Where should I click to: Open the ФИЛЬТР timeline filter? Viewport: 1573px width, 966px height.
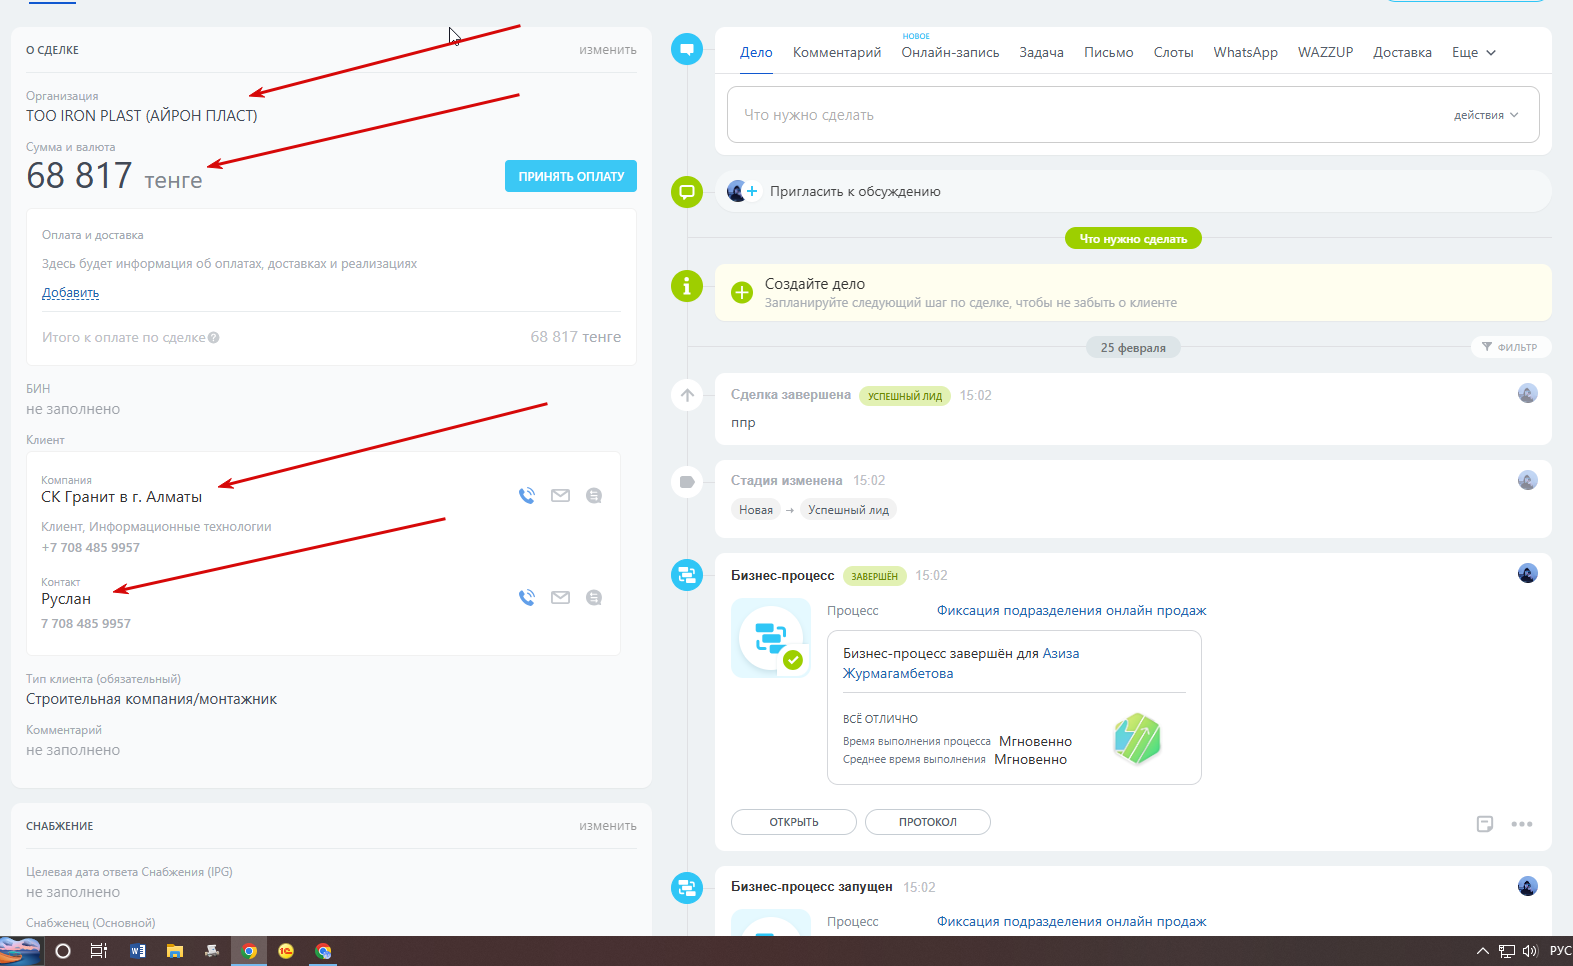coord(1510,347)
